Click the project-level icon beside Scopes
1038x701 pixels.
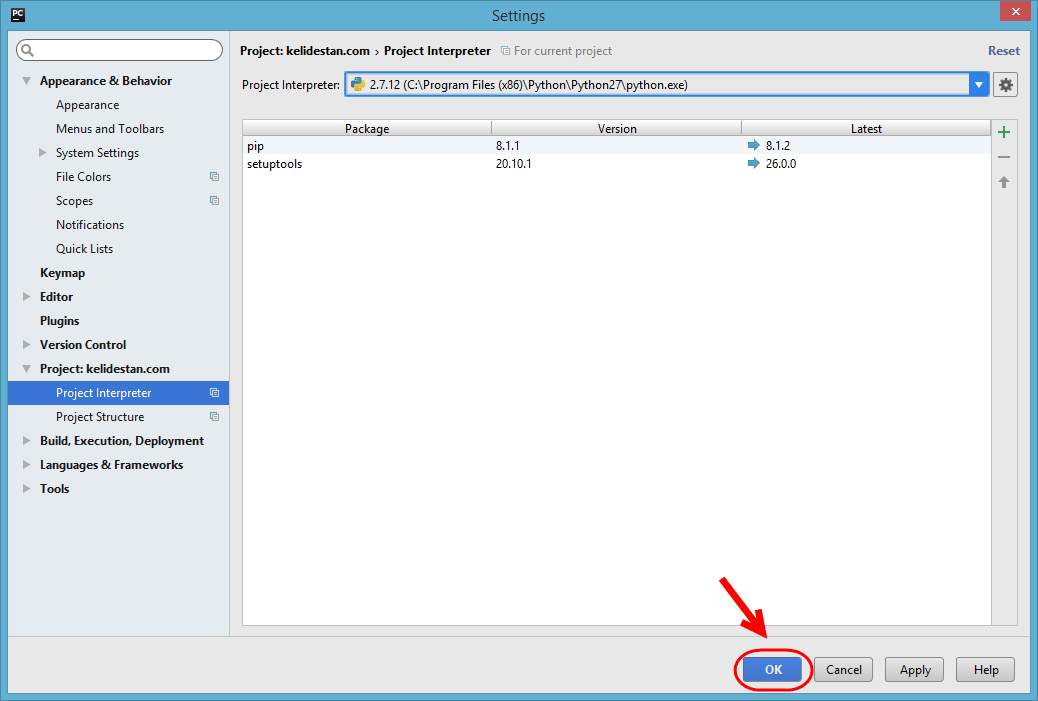214,201
